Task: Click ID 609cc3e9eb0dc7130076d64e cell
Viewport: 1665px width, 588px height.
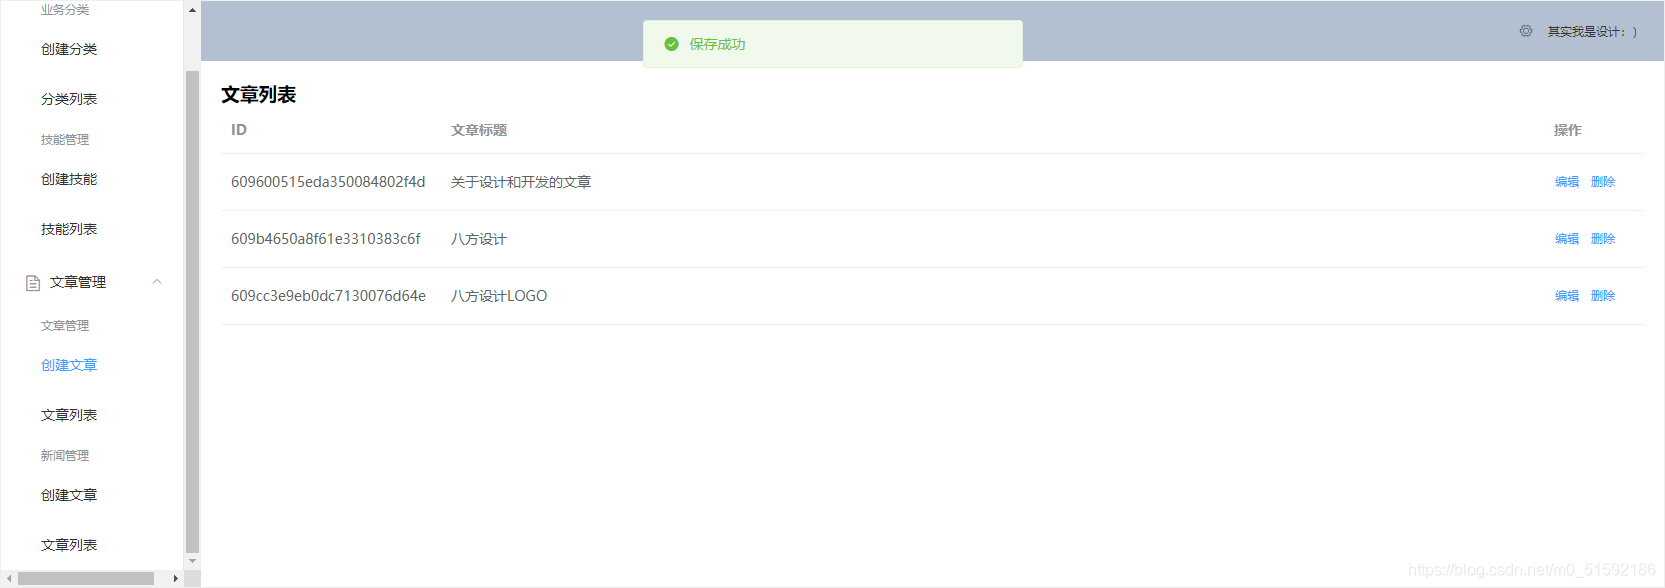Action: [328, 296]
